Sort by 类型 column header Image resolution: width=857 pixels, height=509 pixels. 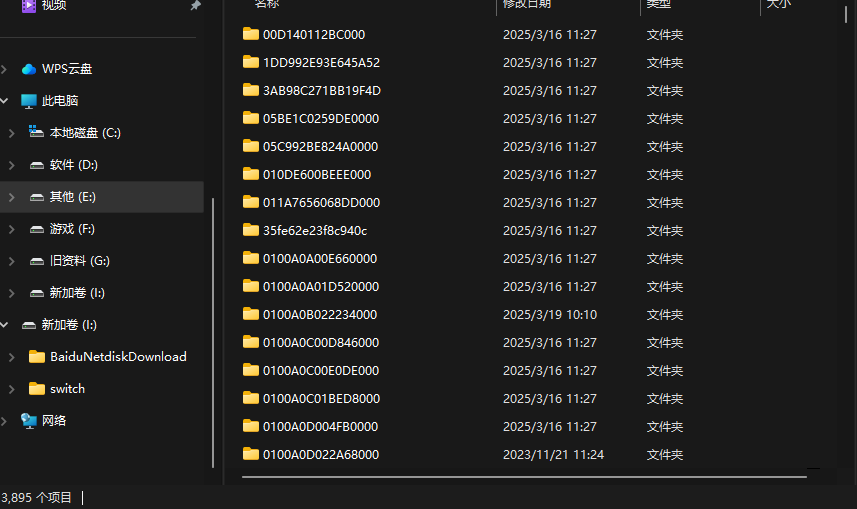pyautogui.click(x=660, y=5)
